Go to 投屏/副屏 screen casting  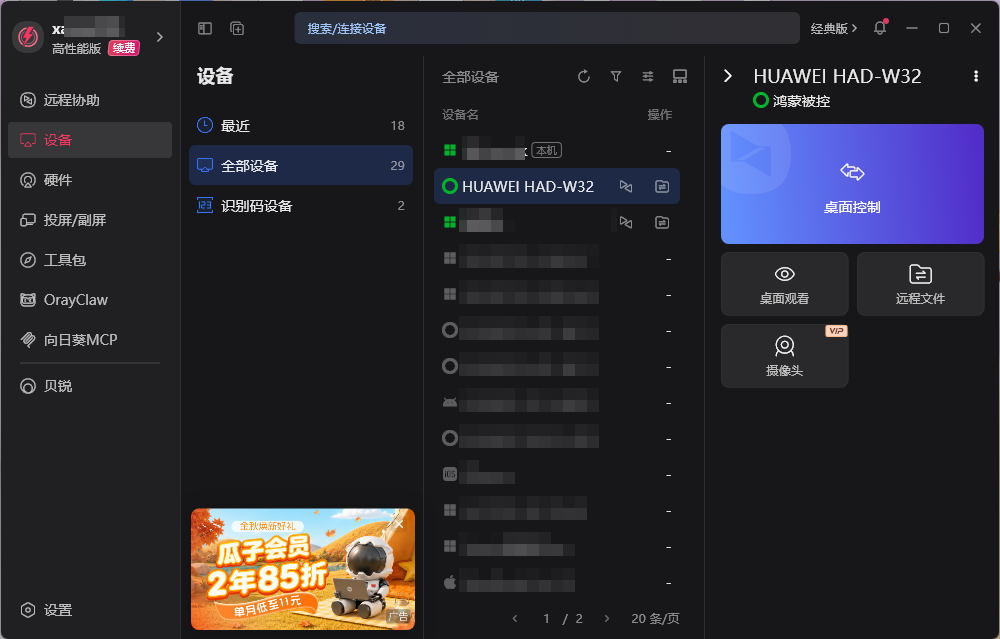(x=90, y=220)
